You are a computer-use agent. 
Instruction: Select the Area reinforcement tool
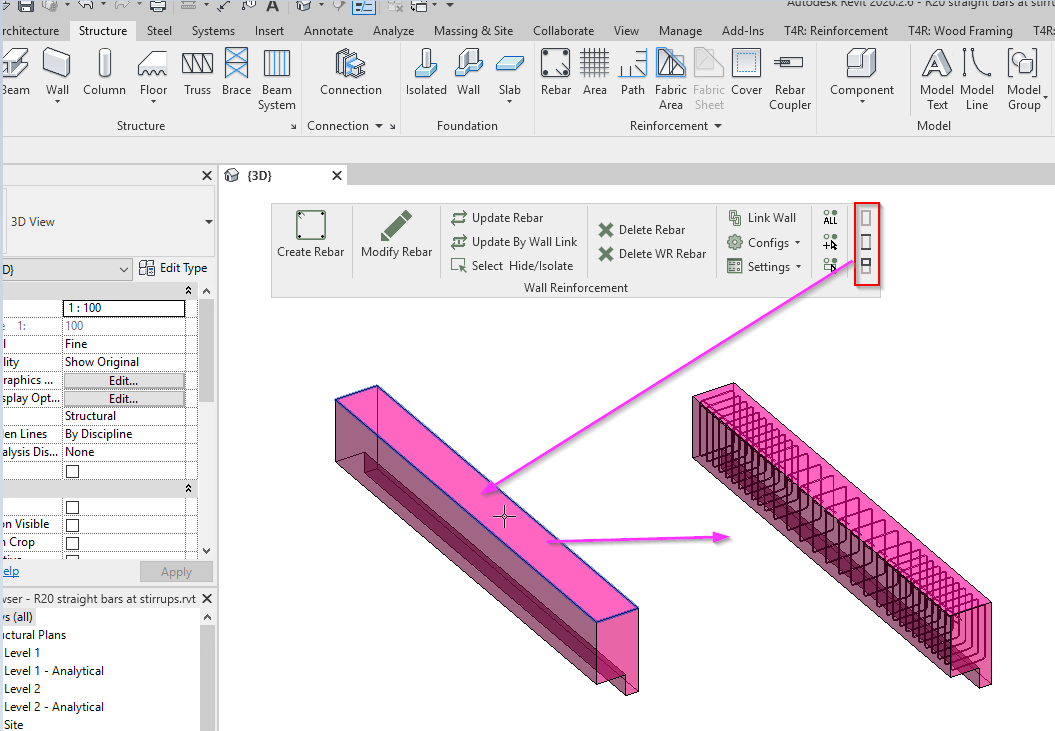[x=595, y=72]
